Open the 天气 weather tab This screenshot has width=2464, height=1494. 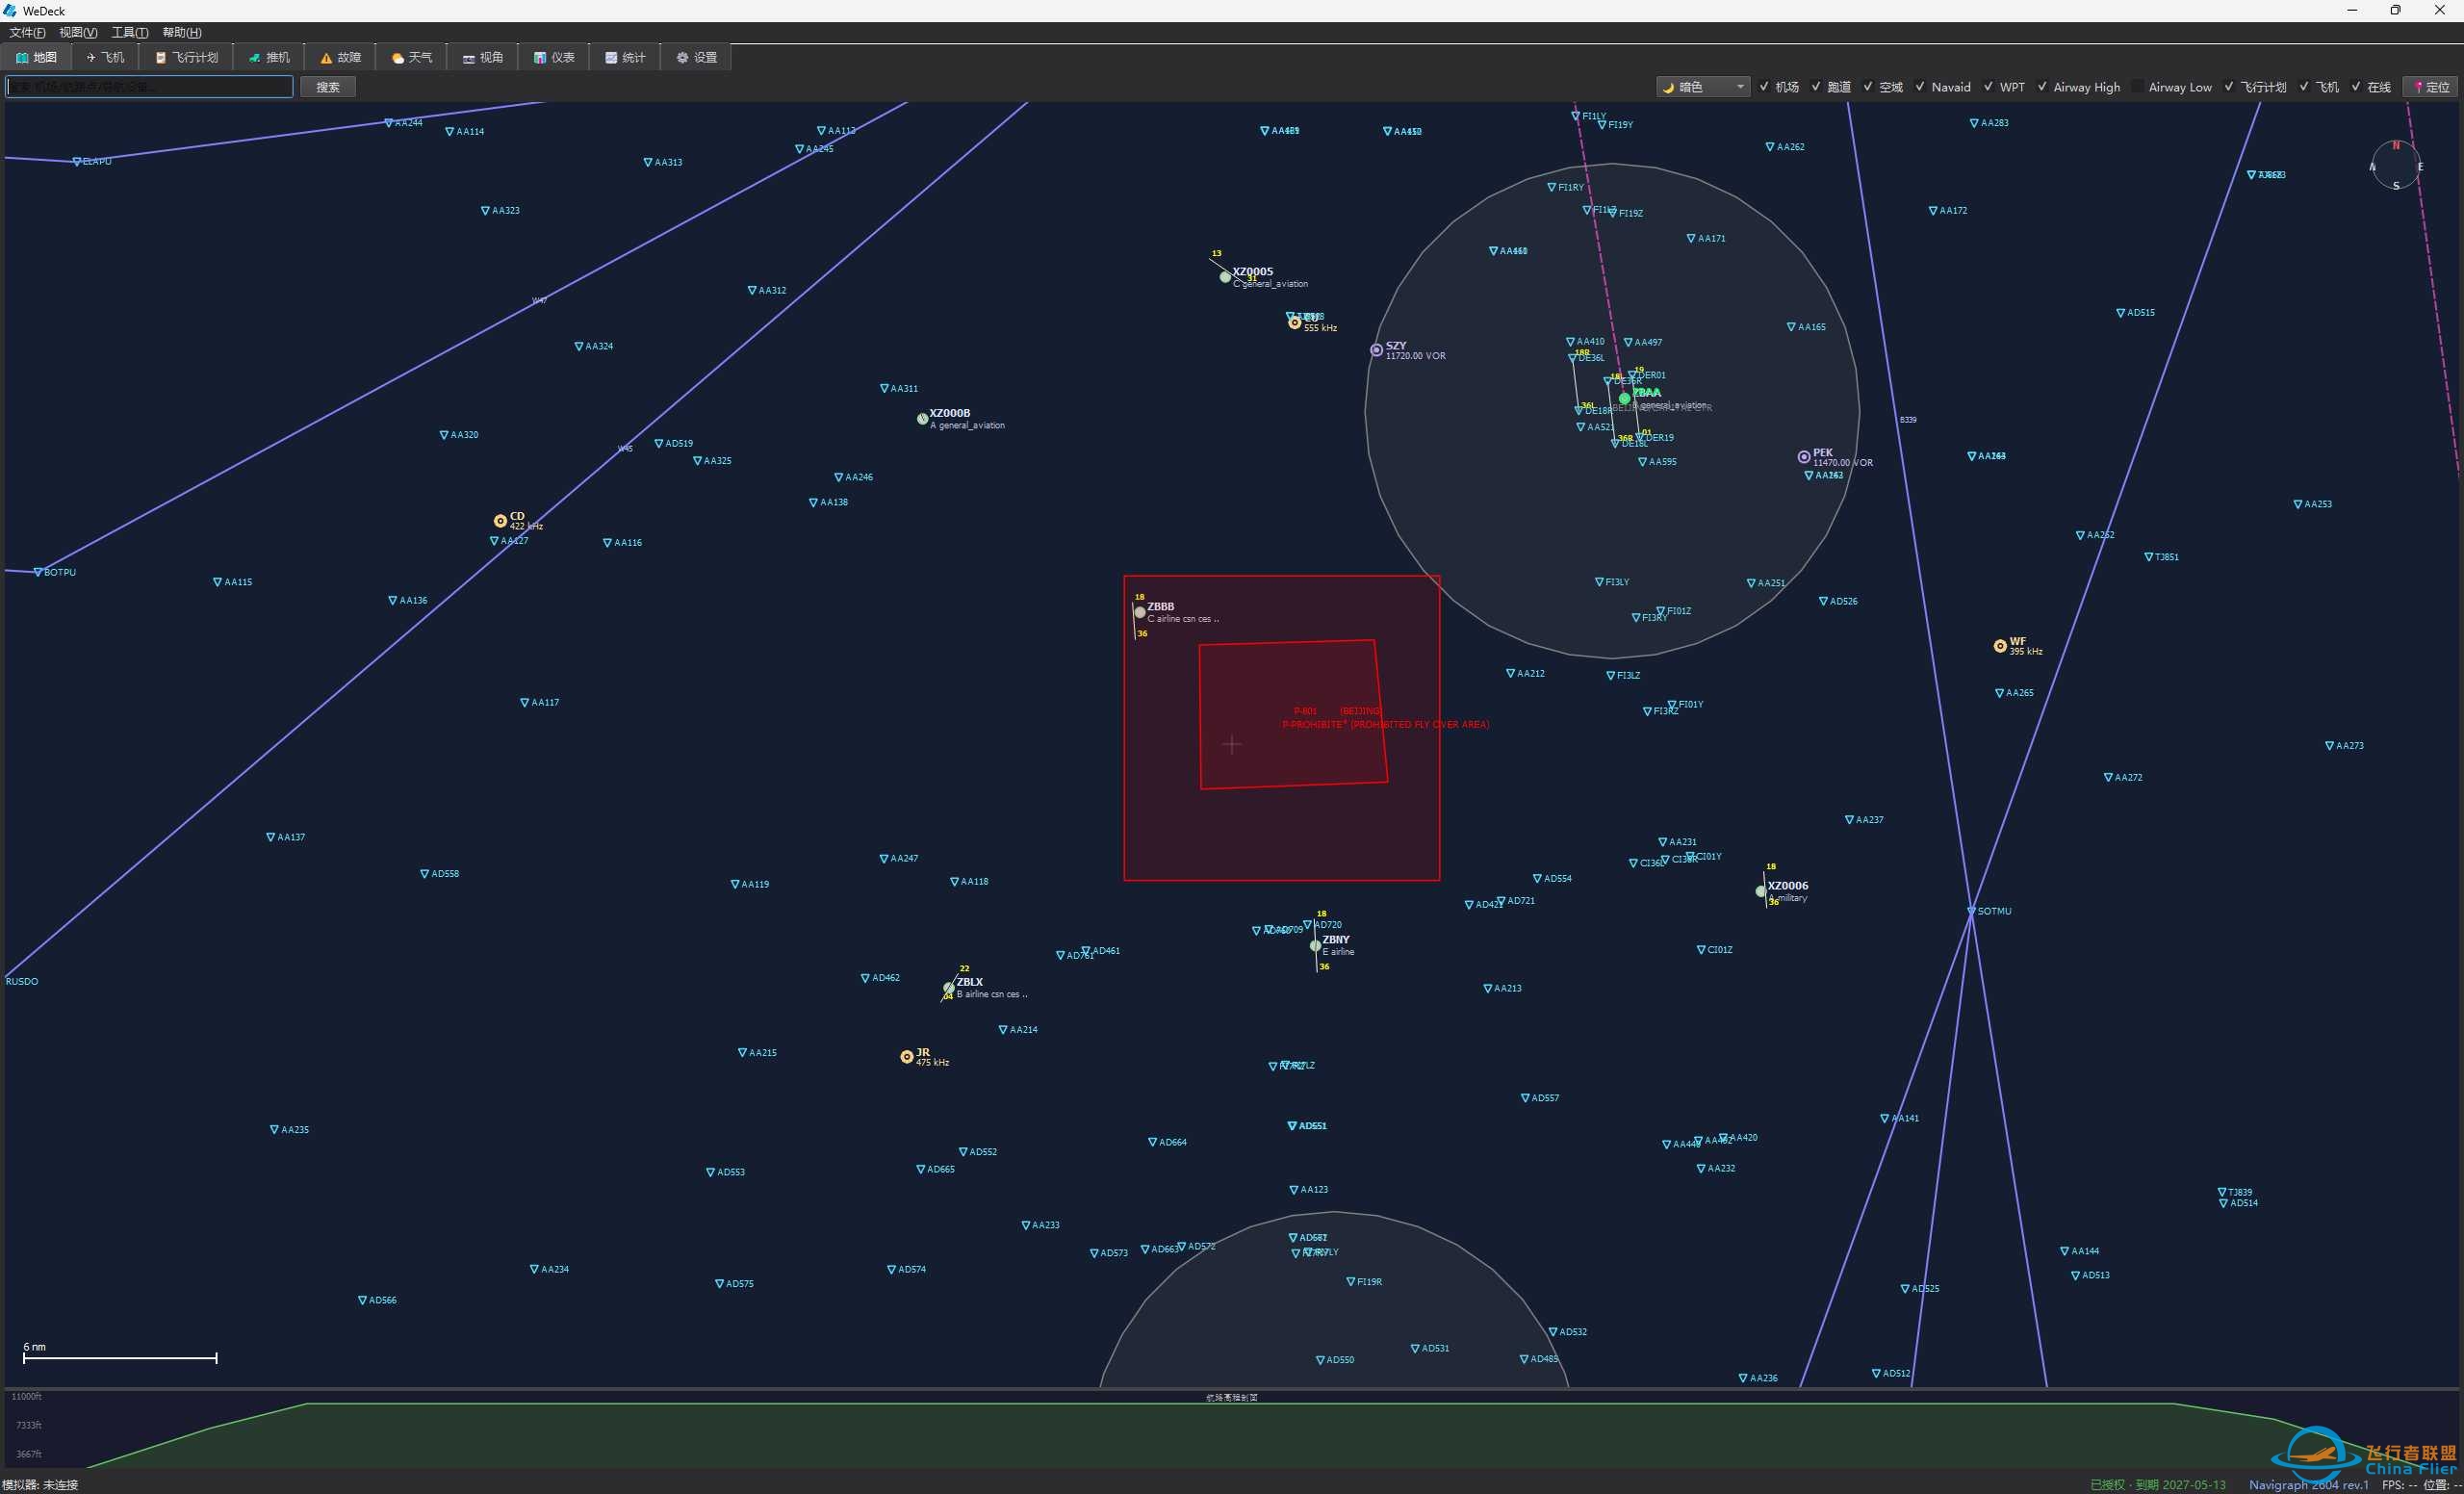(x=412, y=57)
